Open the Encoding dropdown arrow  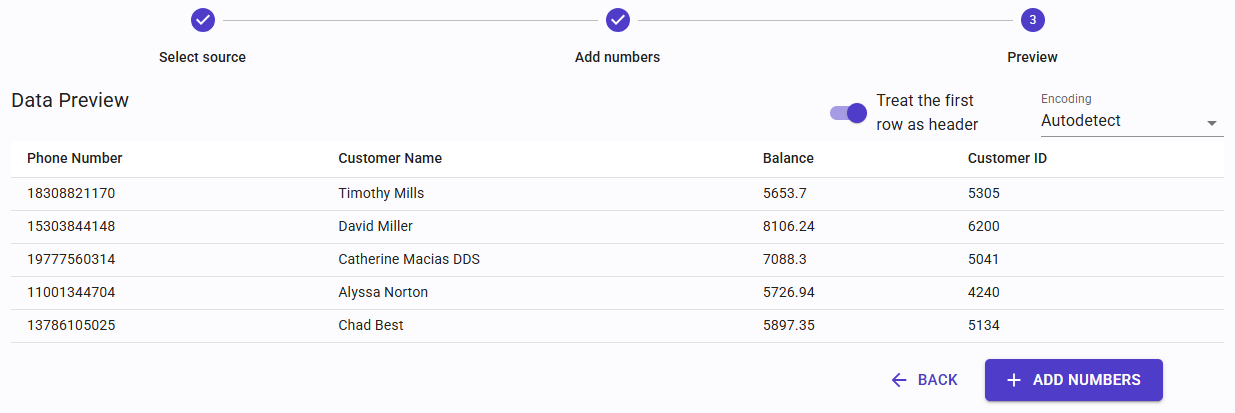point(1211,123)
